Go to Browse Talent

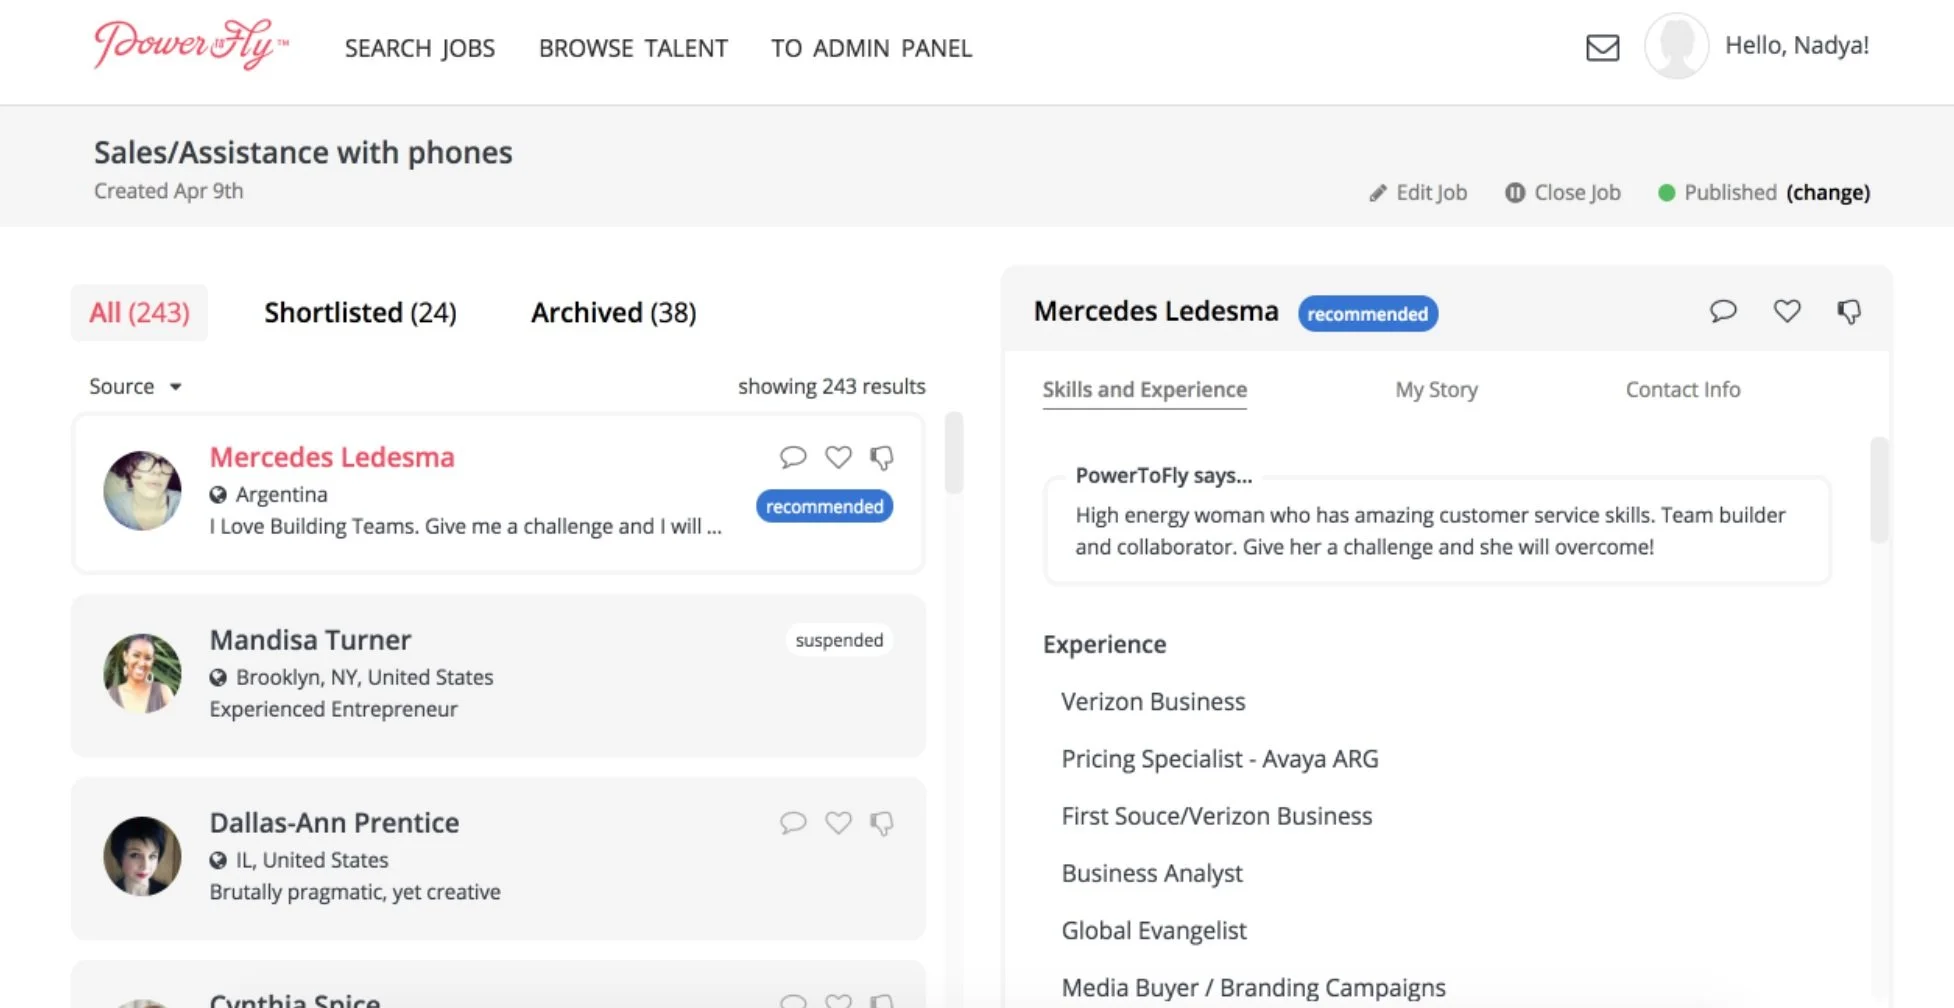coord(633,48)
